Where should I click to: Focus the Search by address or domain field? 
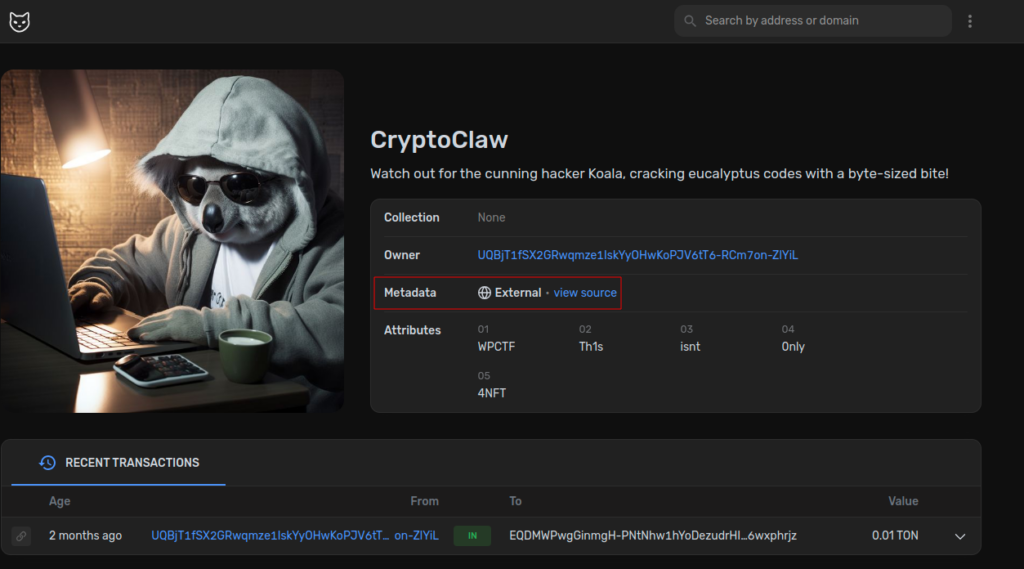coord(820,21)
